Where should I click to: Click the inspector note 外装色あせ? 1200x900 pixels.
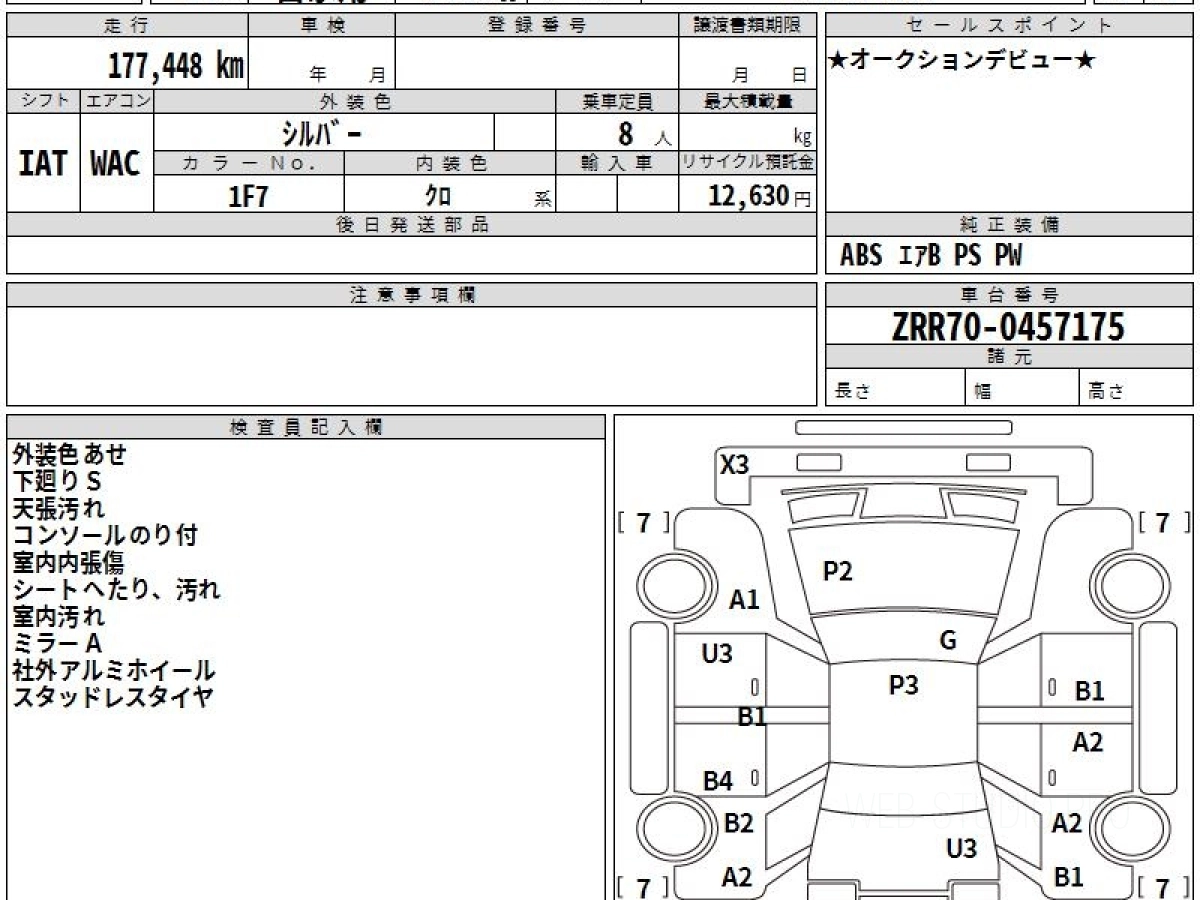point(70,454)
